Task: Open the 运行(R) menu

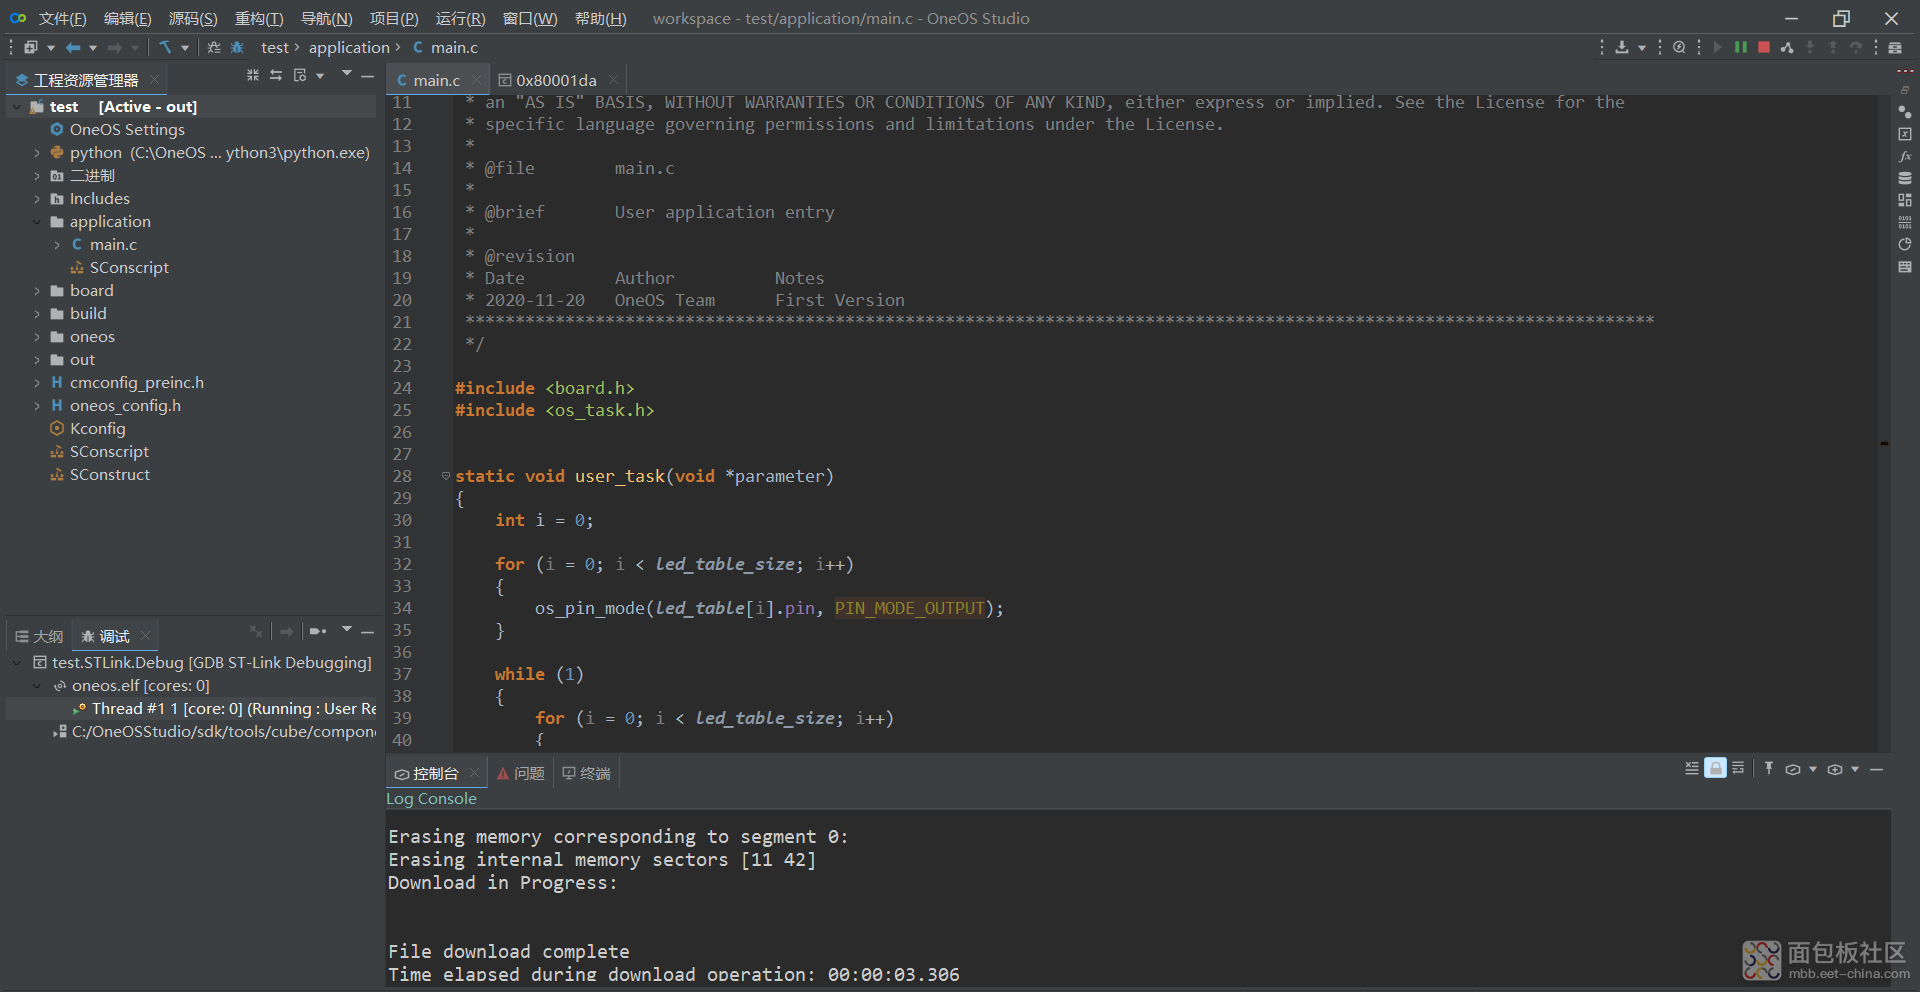Action: pyautogui.click(x=460, y=18)
